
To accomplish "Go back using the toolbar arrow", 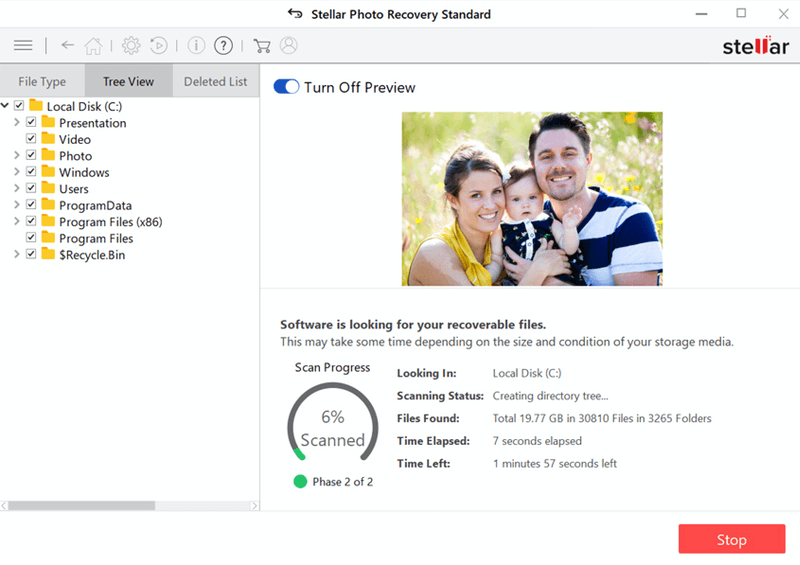I will point(67,45).
